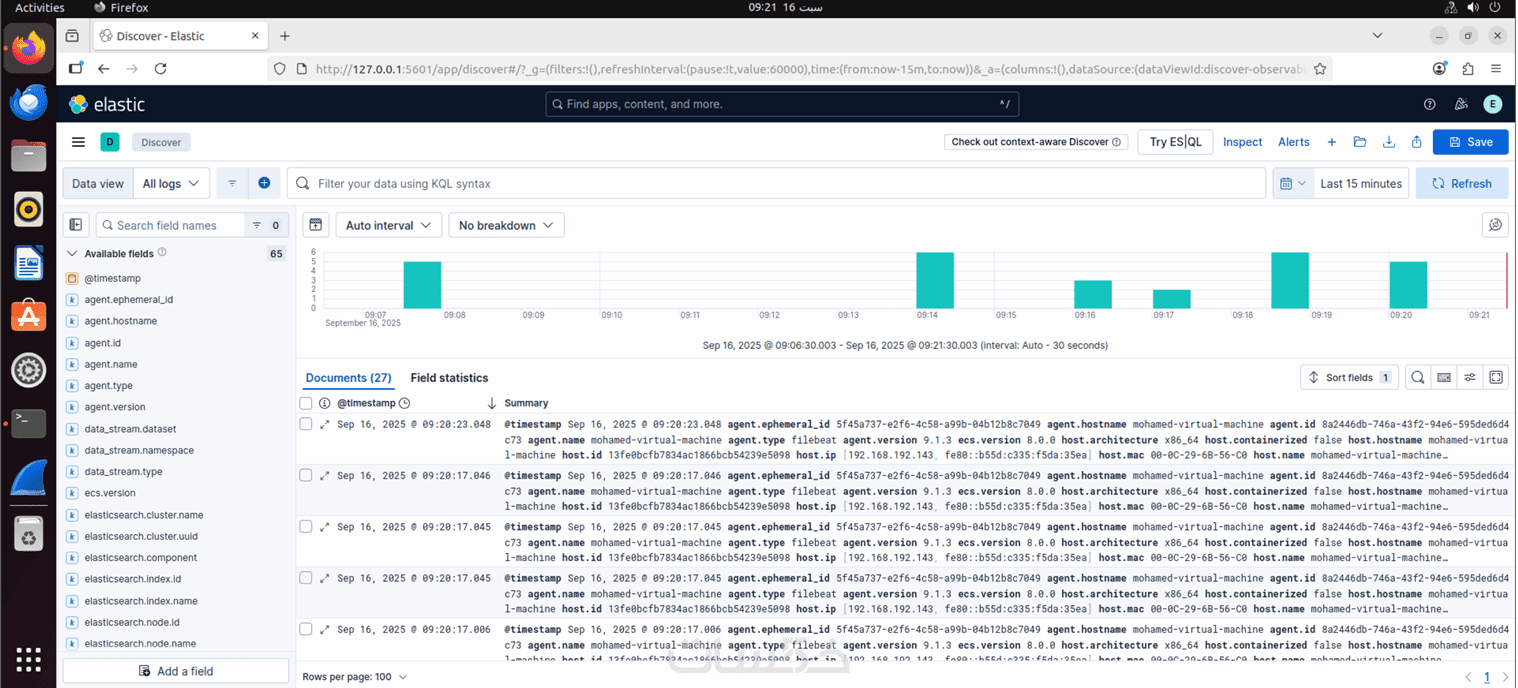Open the Auto interval dropdown
1518x688 pixels.
[389, 225]
